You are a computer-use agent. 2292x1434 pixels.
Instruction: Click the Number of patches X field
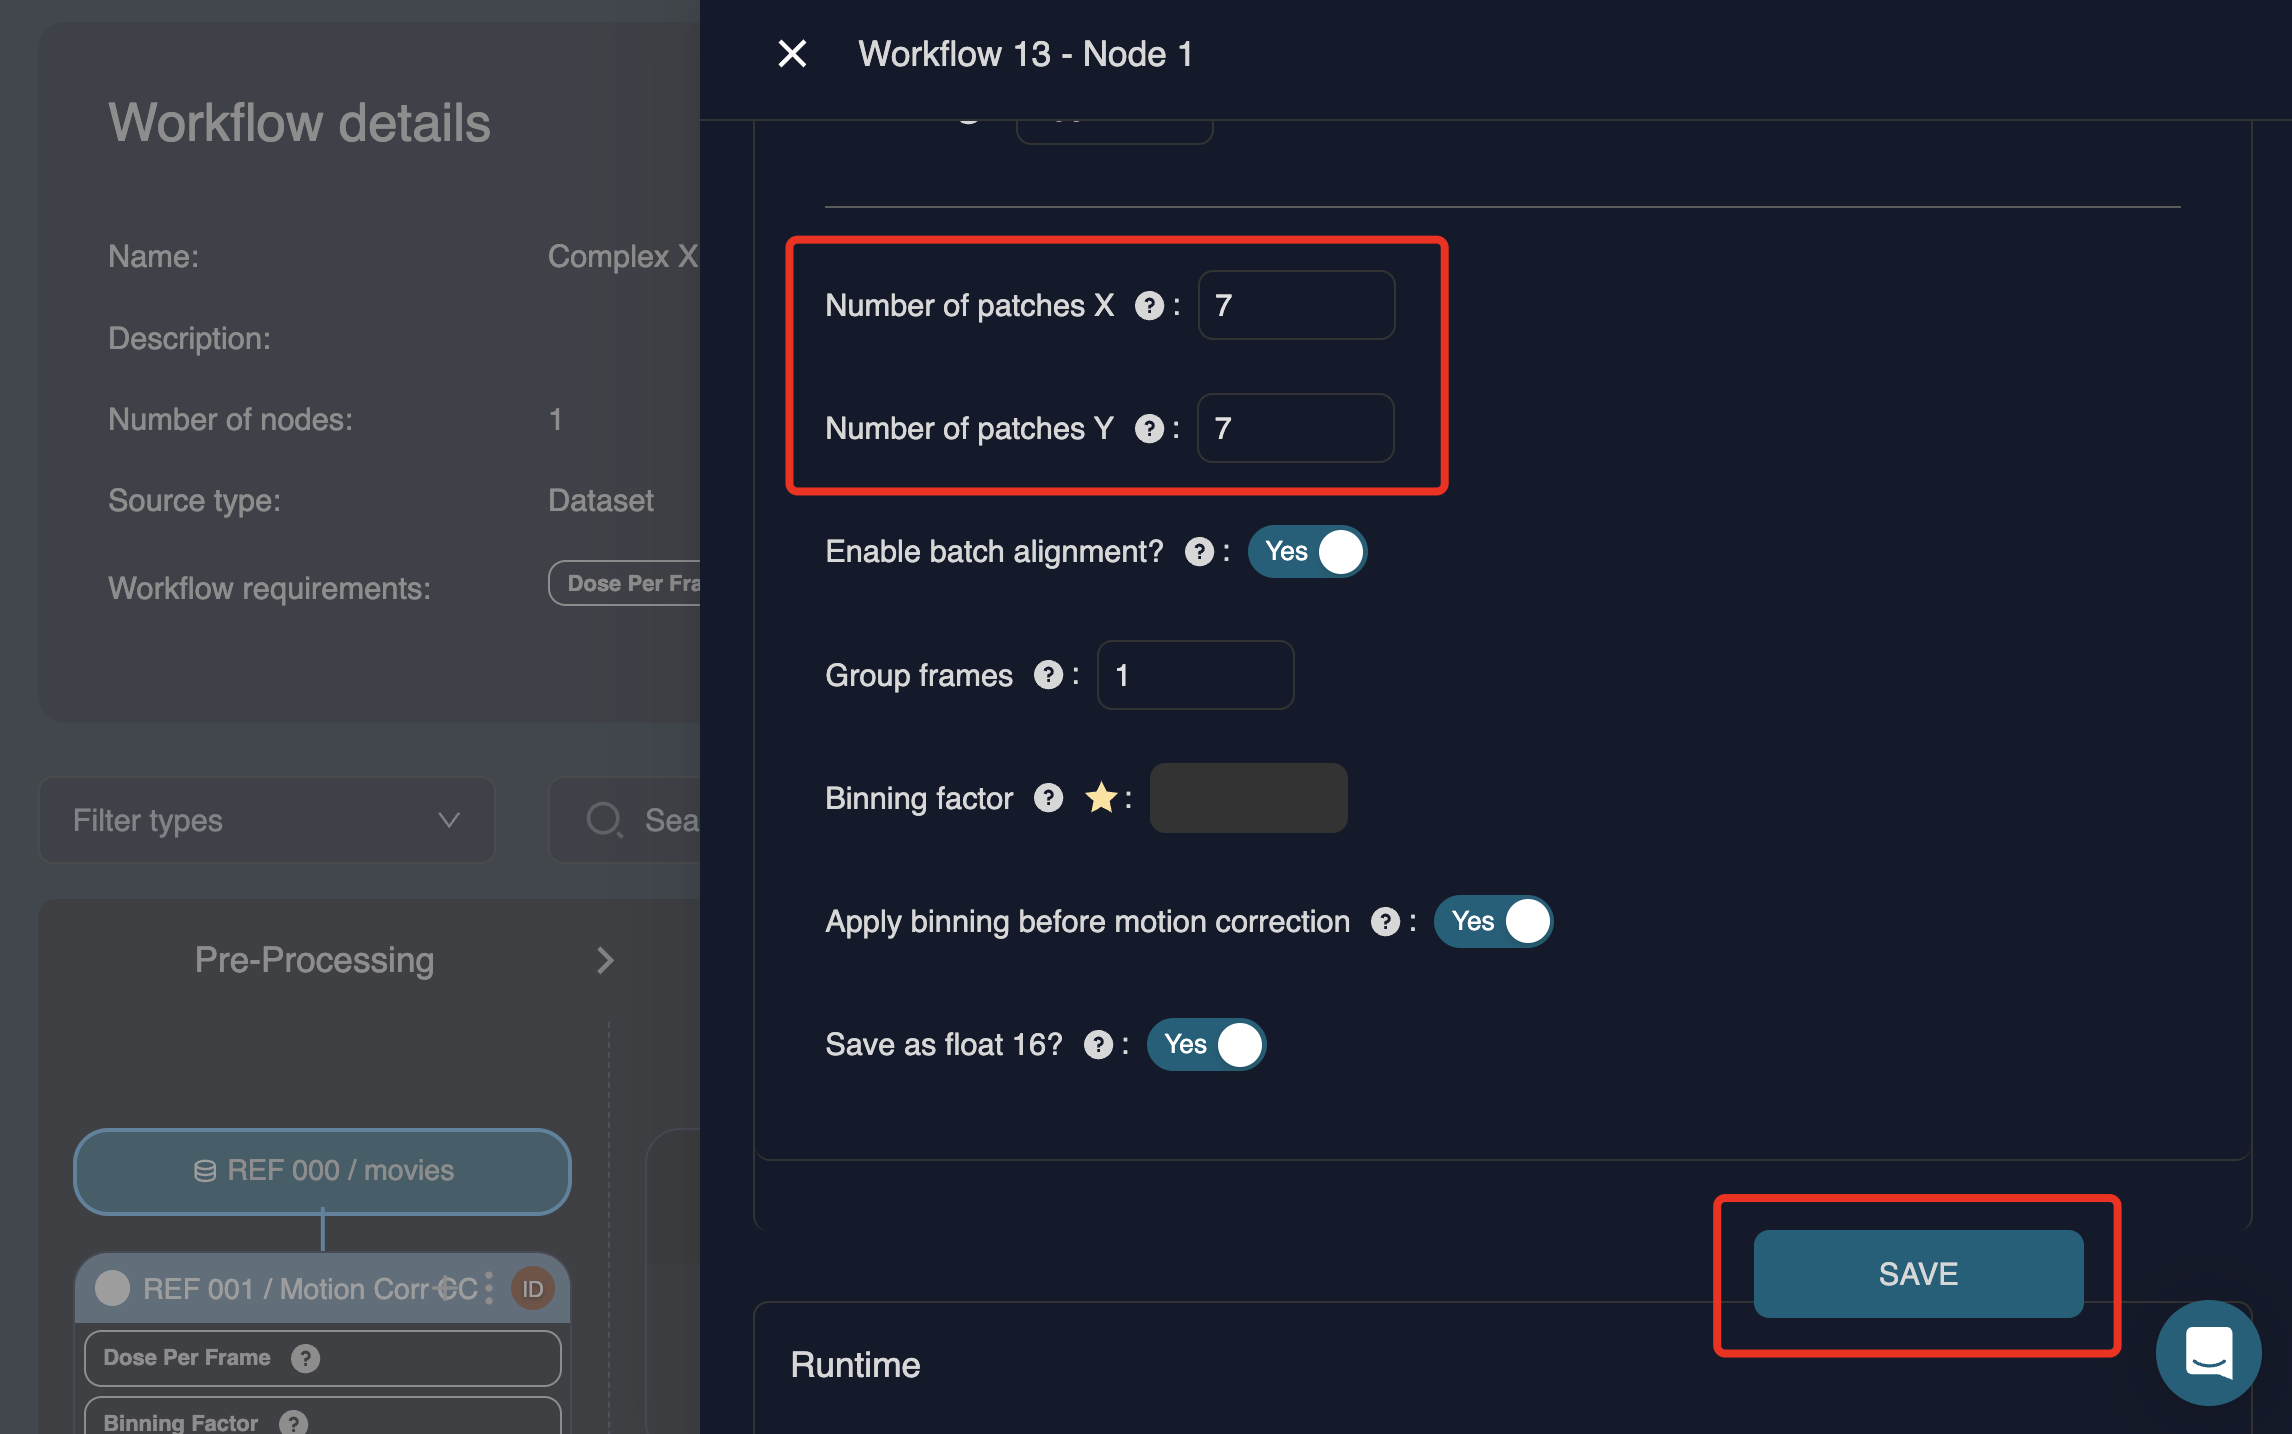(1296, 306)
